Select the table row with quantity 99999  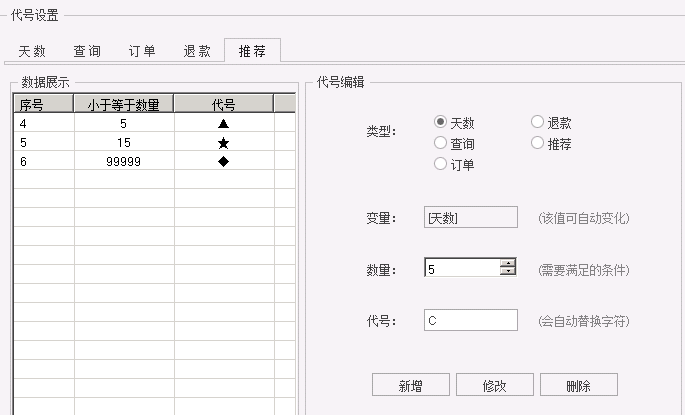point(154,162)
